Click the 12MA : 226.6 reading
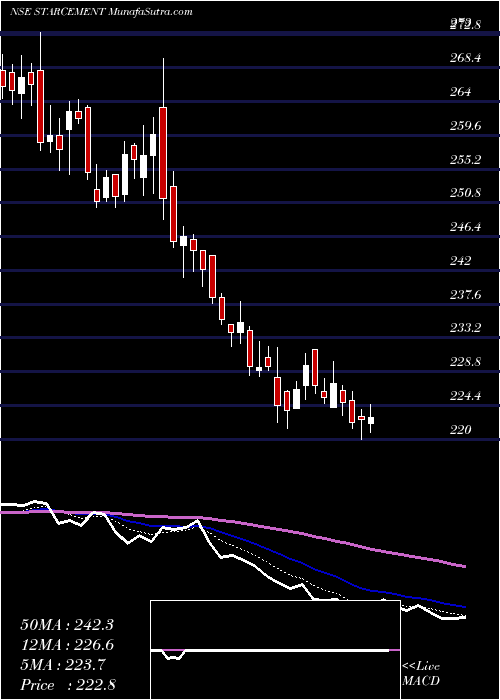Image resolution: width=500 pixels, height=700 pixels. coord(67,645)
